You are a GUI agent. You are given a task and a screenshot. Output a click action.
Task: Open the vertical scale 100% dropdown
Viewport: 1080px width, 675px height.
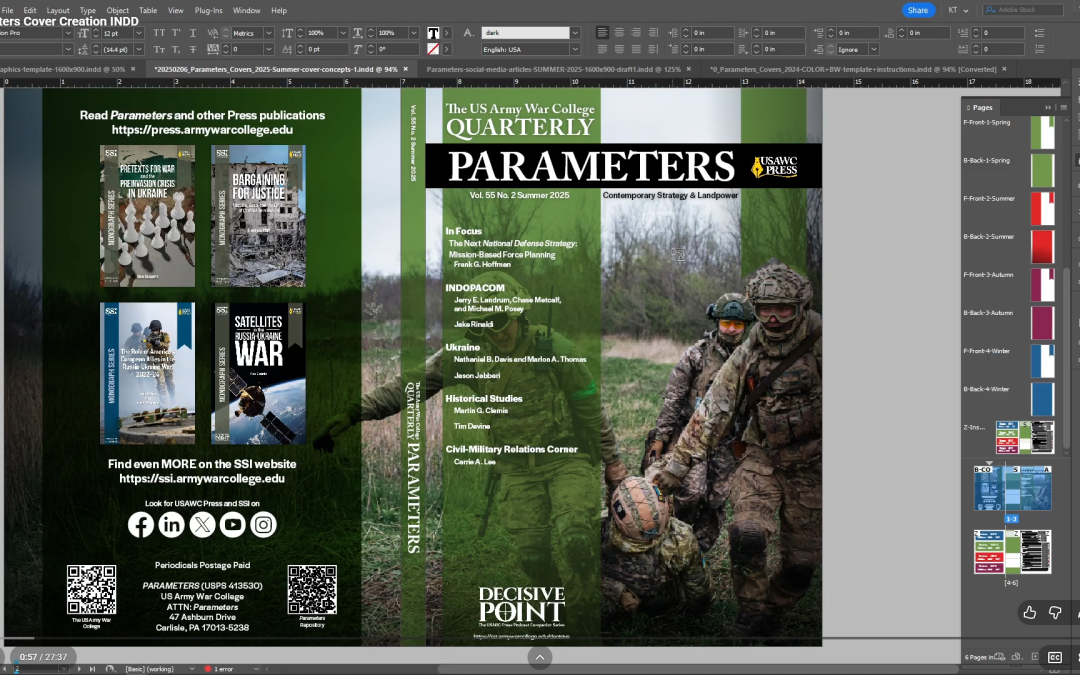point(342,33)
